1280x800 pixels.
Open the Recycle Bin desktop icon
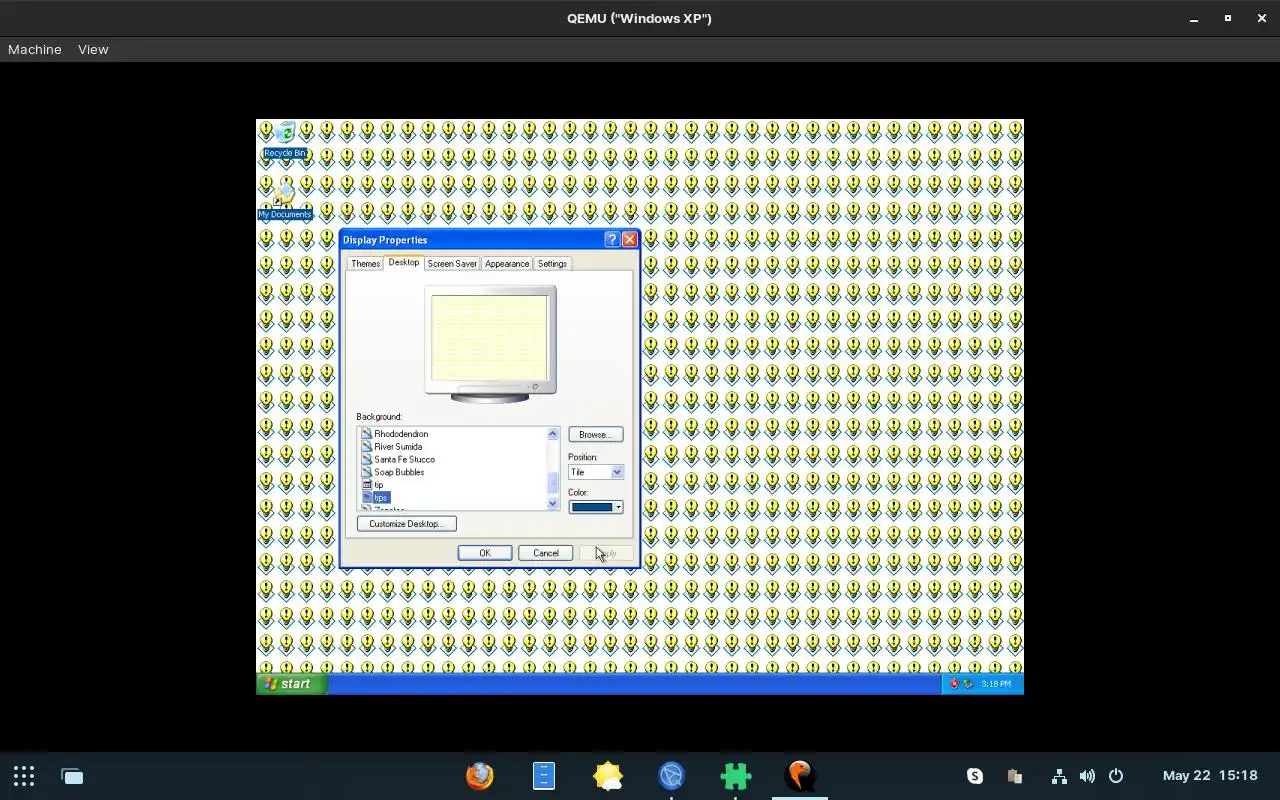pos(285,140)
